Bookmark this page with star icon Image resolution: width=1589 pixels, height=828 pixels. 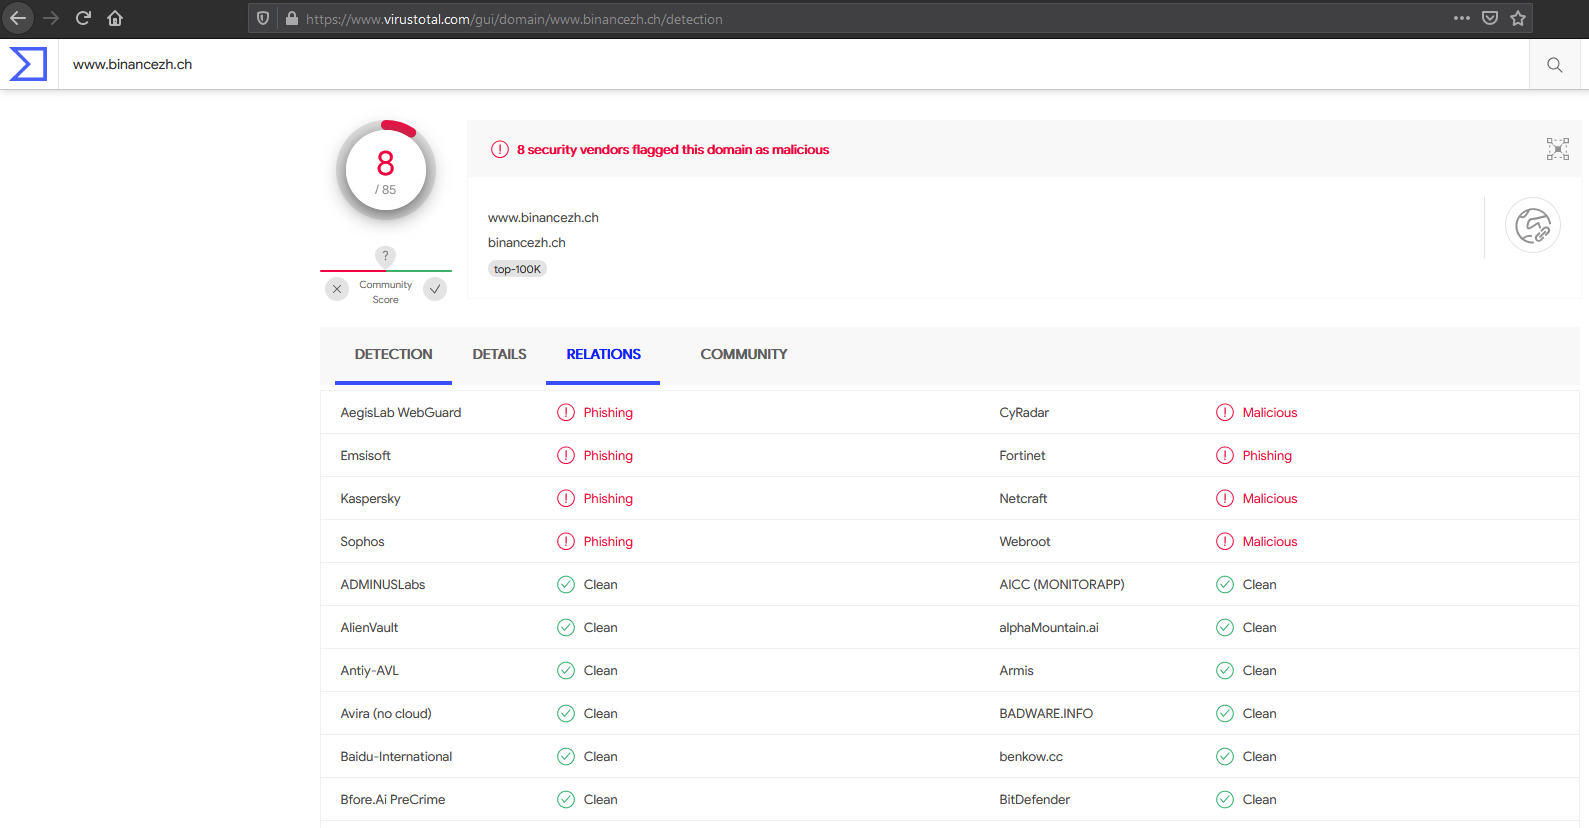(x=1518, y=18)
